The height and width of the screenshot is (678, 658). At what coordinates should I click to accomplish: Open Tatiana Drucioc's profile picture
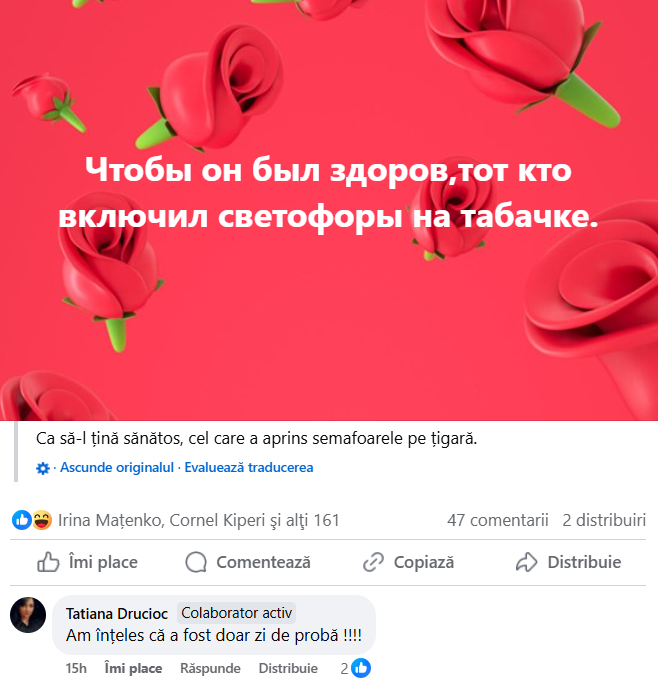click(28, 615)
